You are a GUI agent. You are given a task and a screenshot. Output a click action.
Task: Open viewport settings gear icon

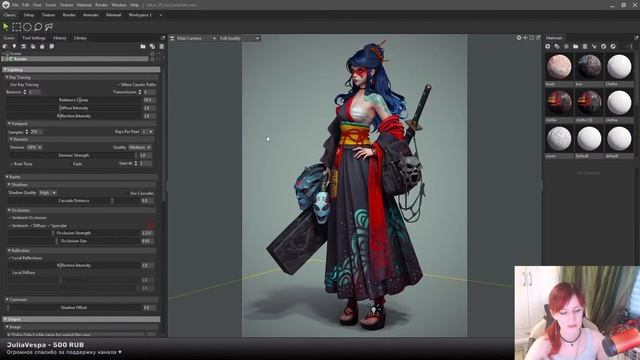pos(519,38)
